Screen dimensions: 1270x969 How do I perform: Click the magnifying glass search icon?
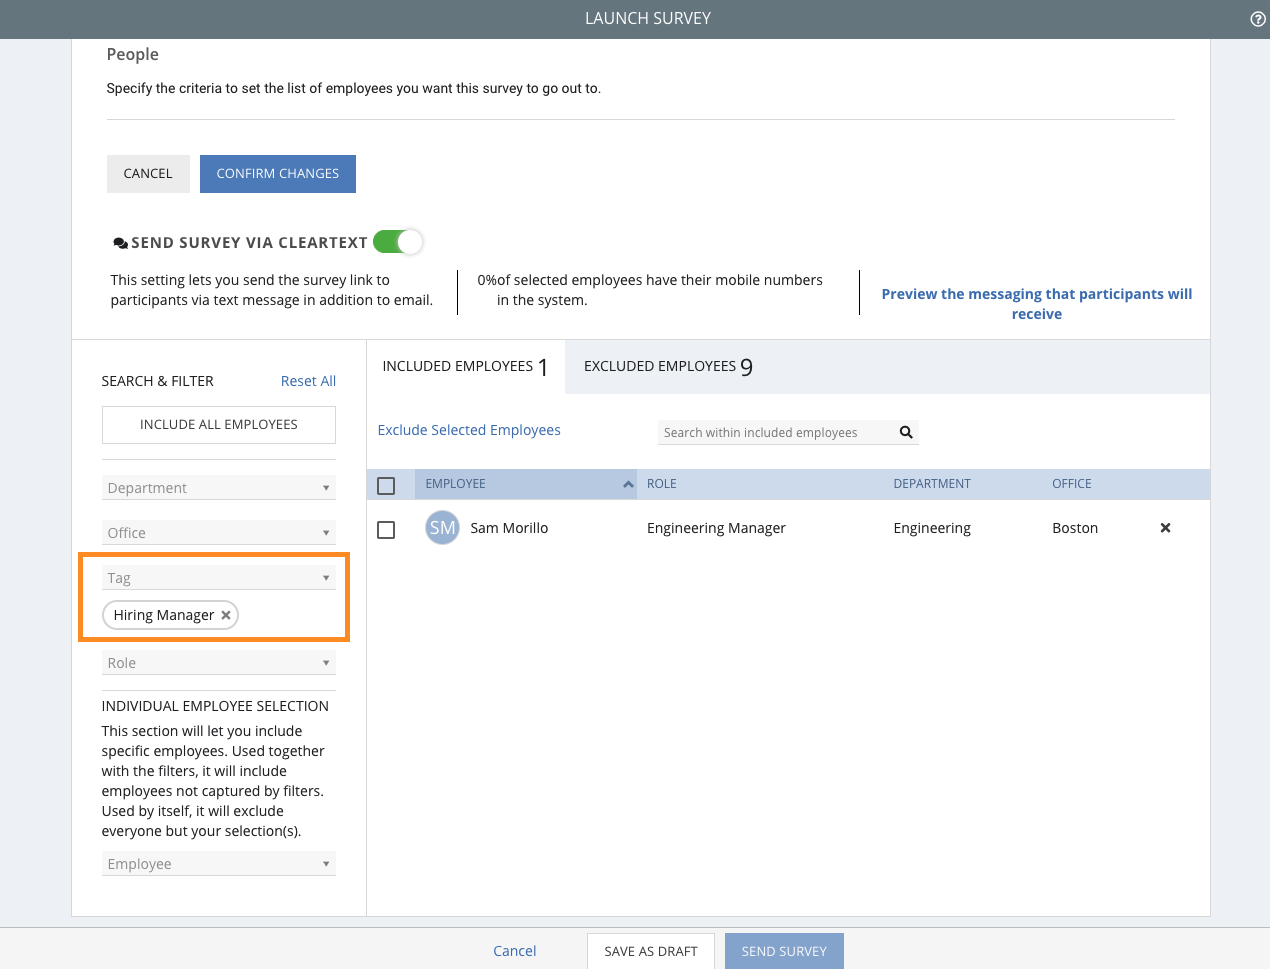coord(906,432)
